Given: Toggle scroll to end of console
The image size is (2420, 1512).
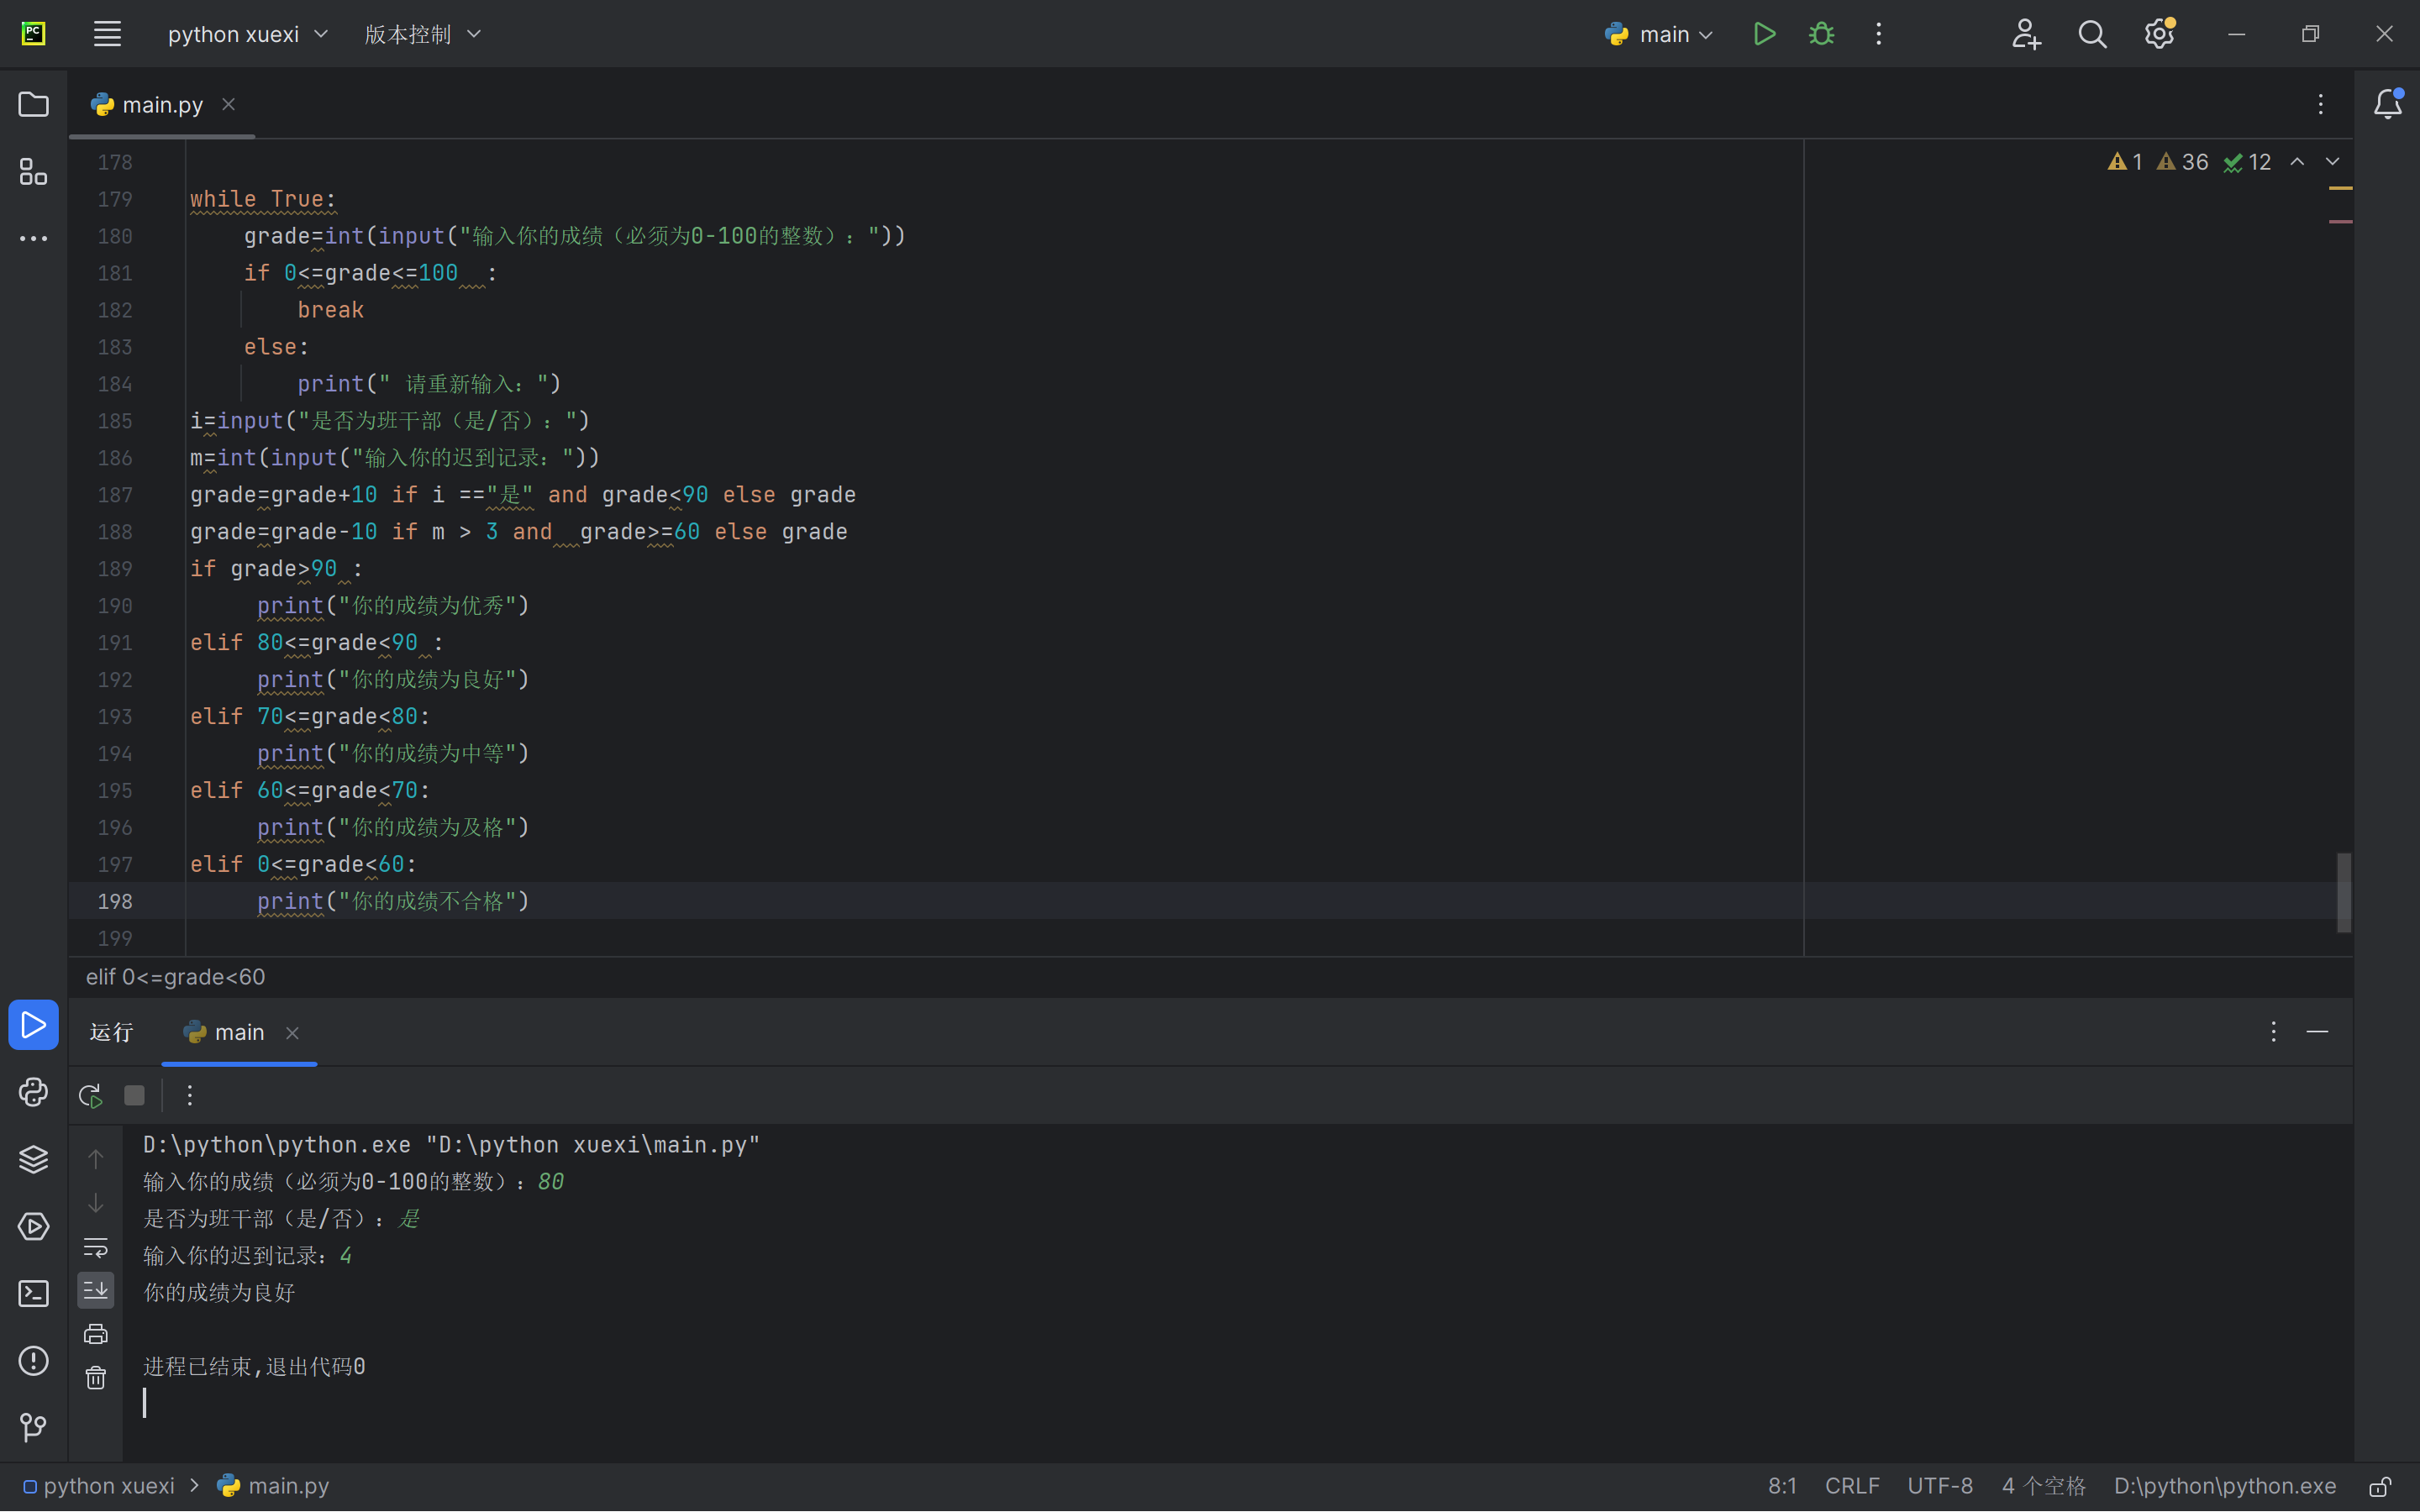Looking at the screenshot, I should (x=96, y=1290).
